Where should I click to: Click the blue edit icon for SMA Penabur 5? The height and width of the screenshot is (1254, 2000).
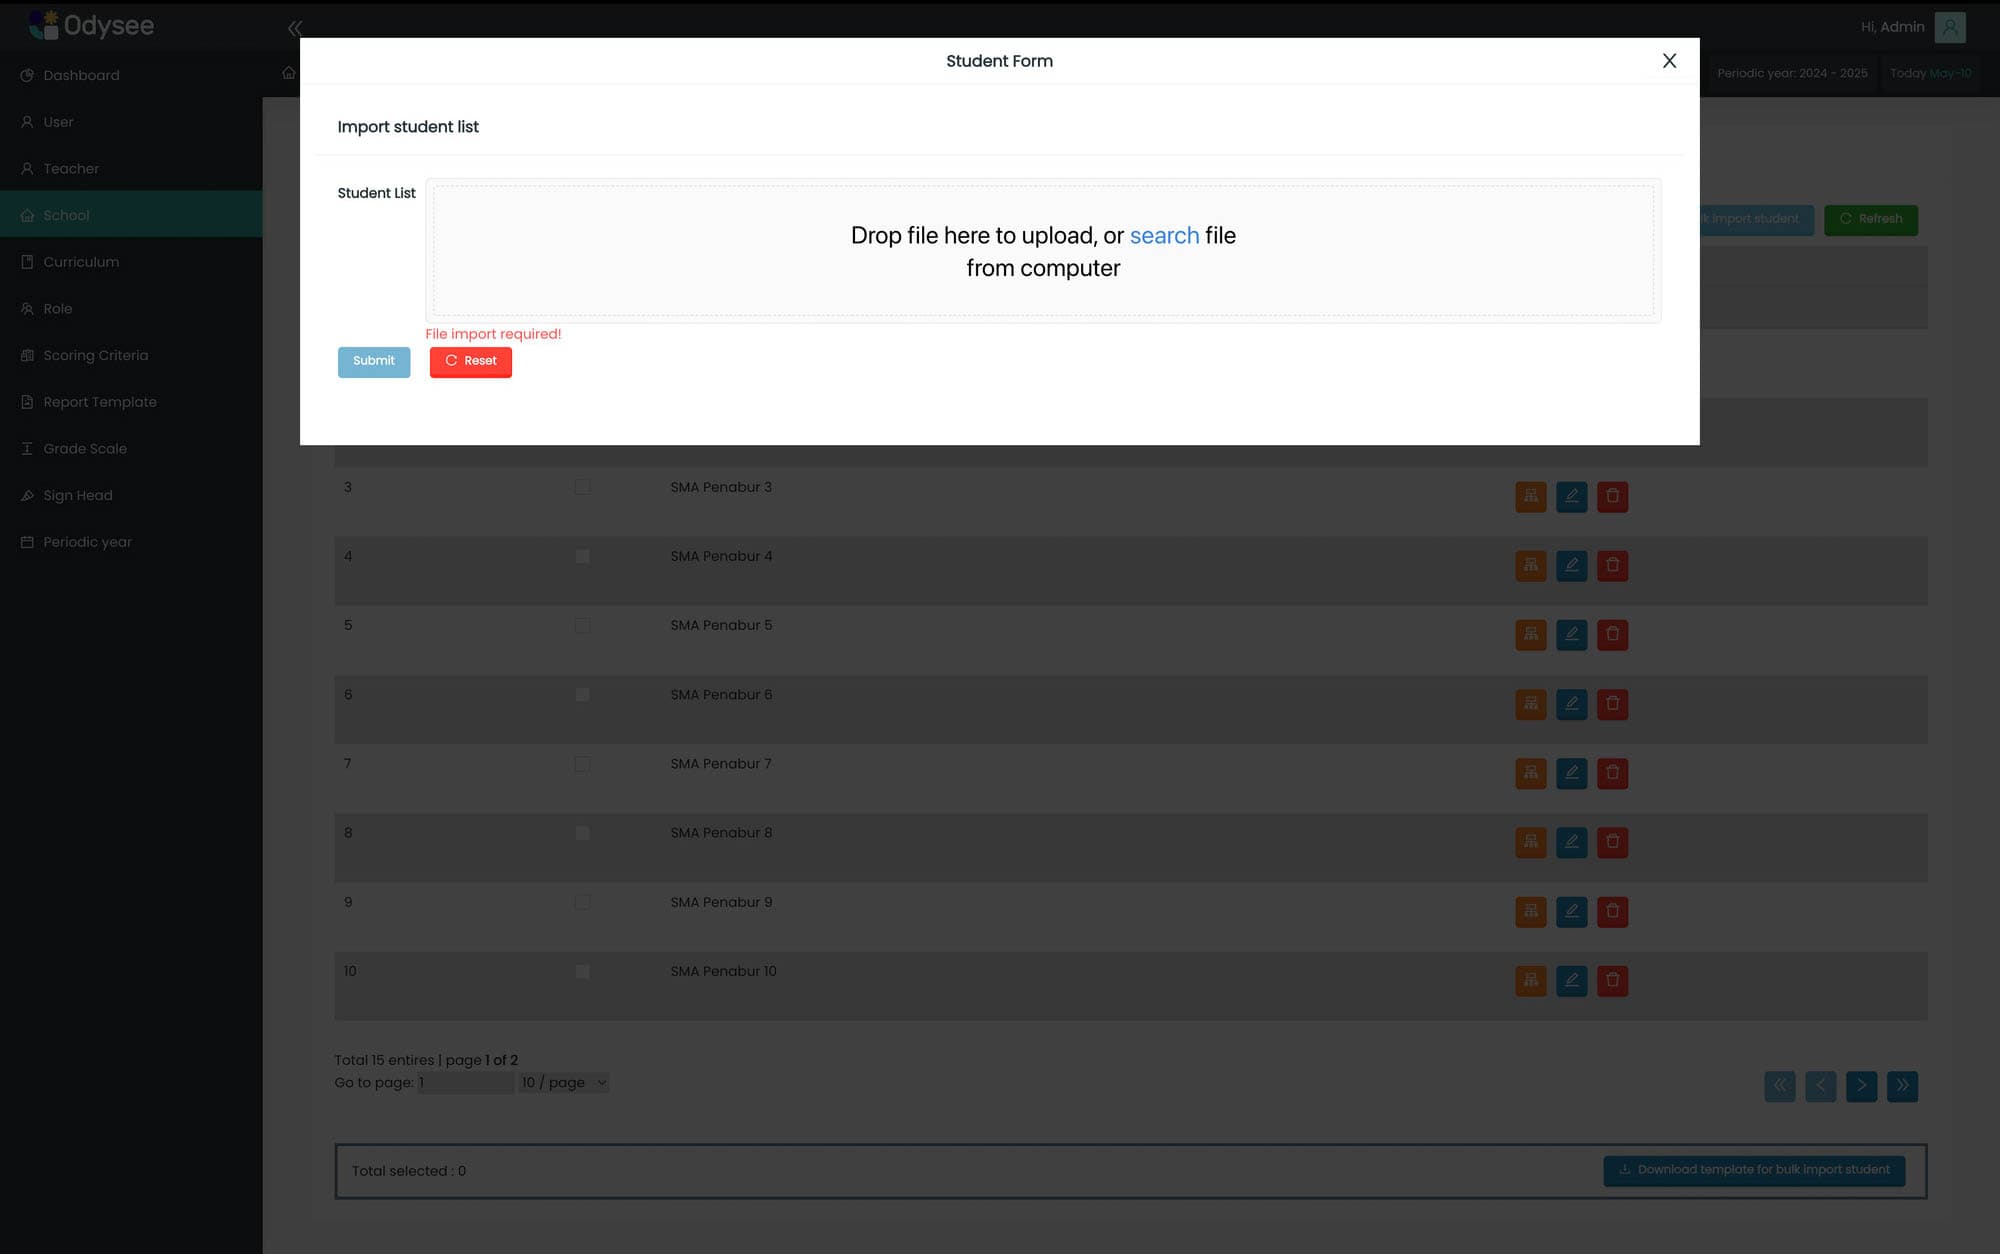tap(1571, 634)
